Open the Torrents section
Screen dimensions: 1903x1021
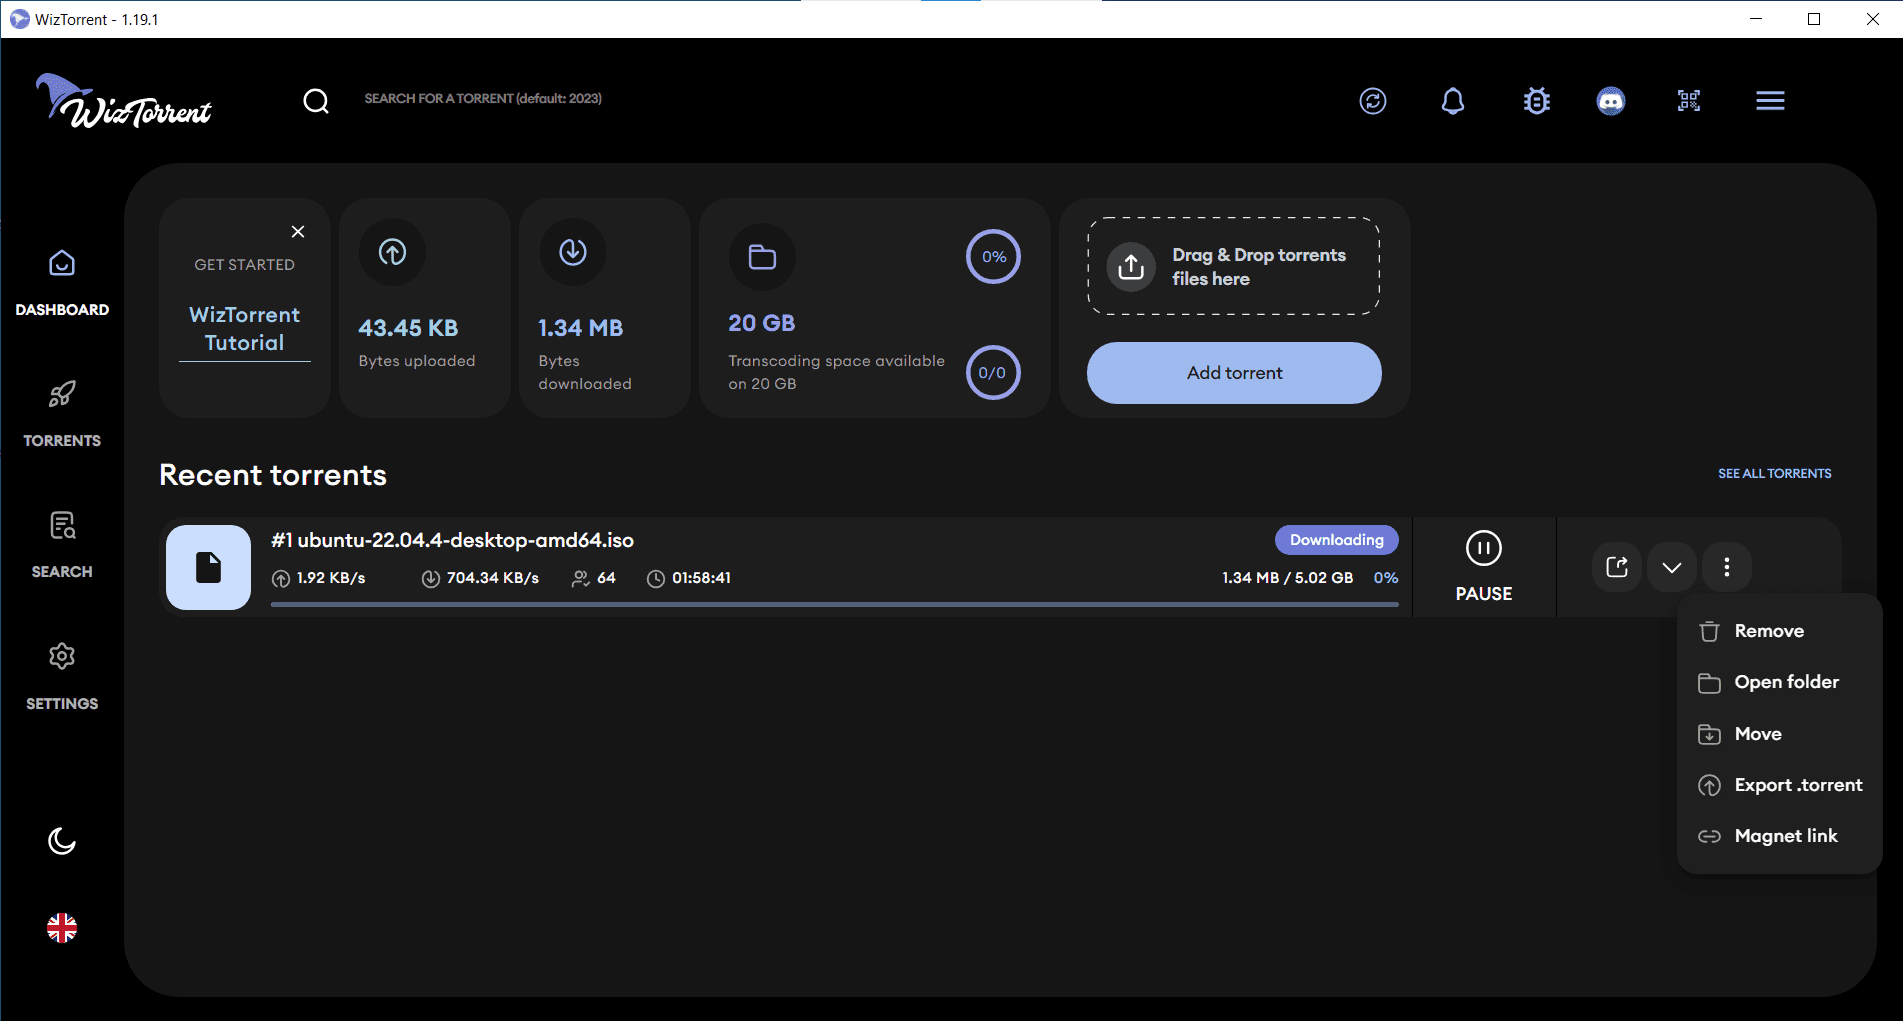(62, 414)
